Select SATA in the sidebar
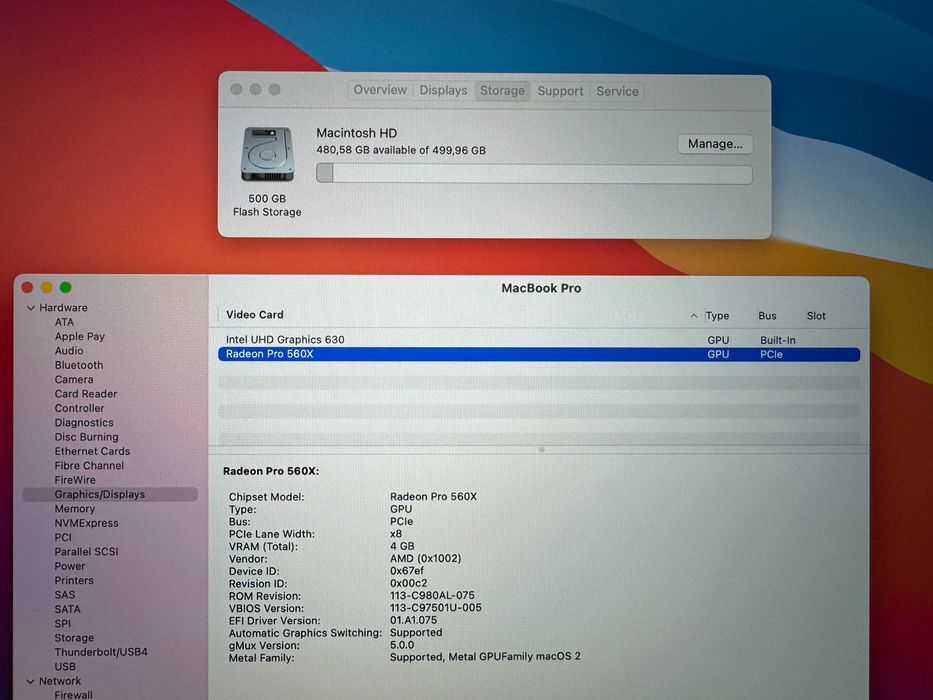Screen dimensions: 933x700 click(x=67, y=609)
